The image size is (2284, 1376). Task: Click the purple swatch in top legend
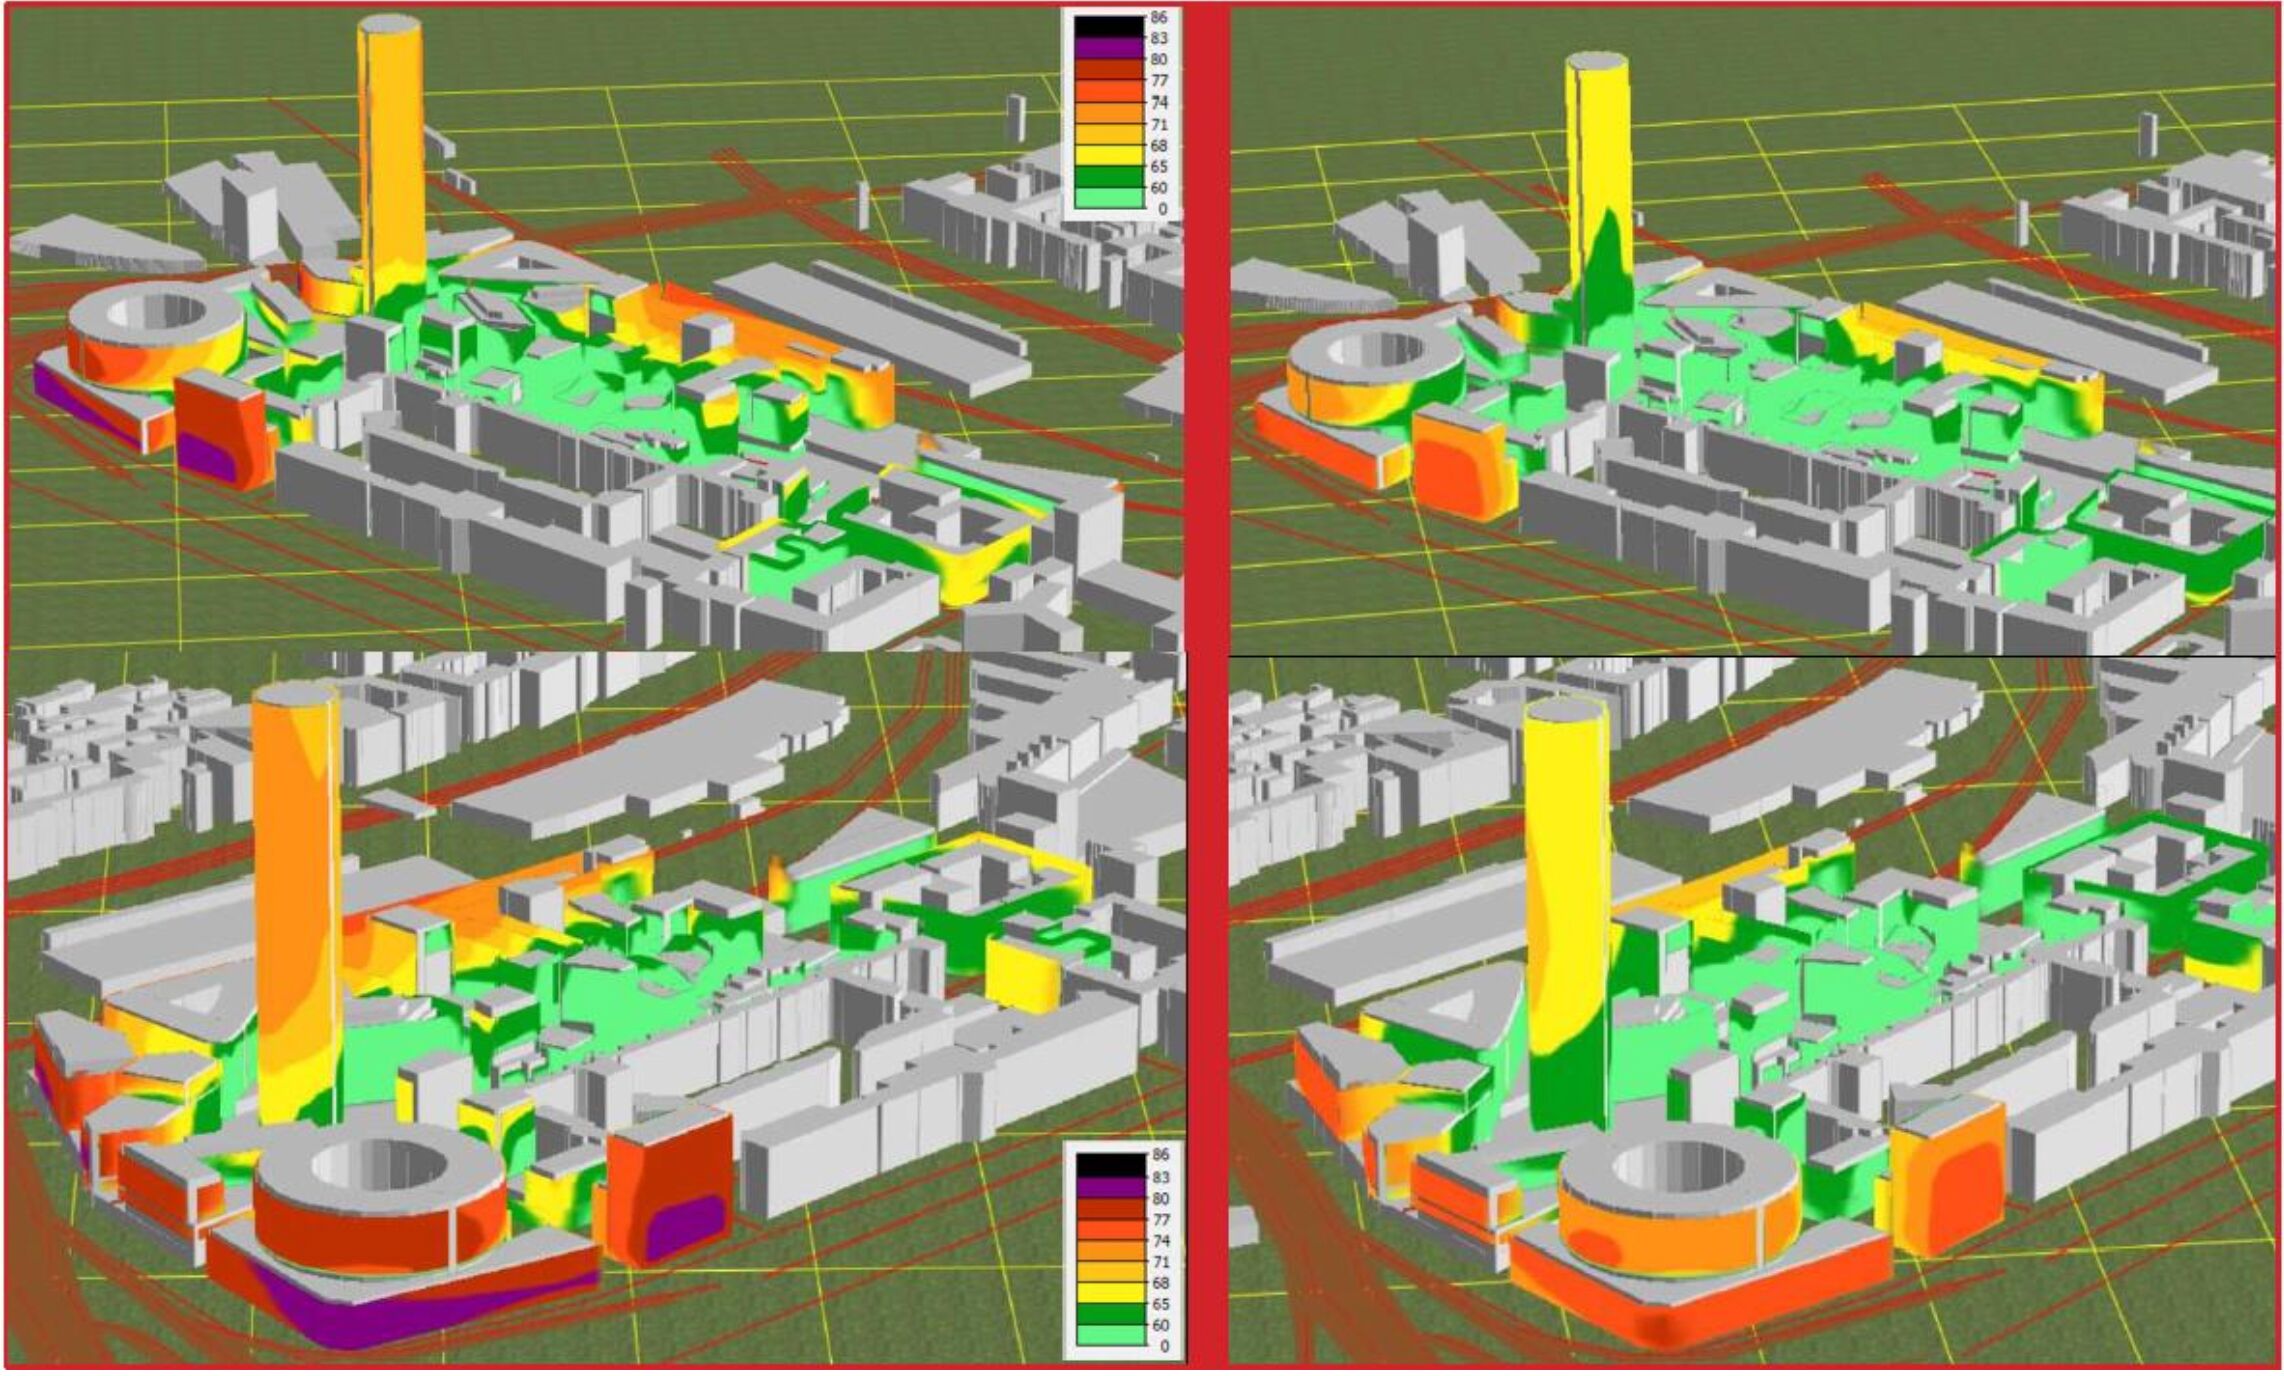coord(1108,47)
